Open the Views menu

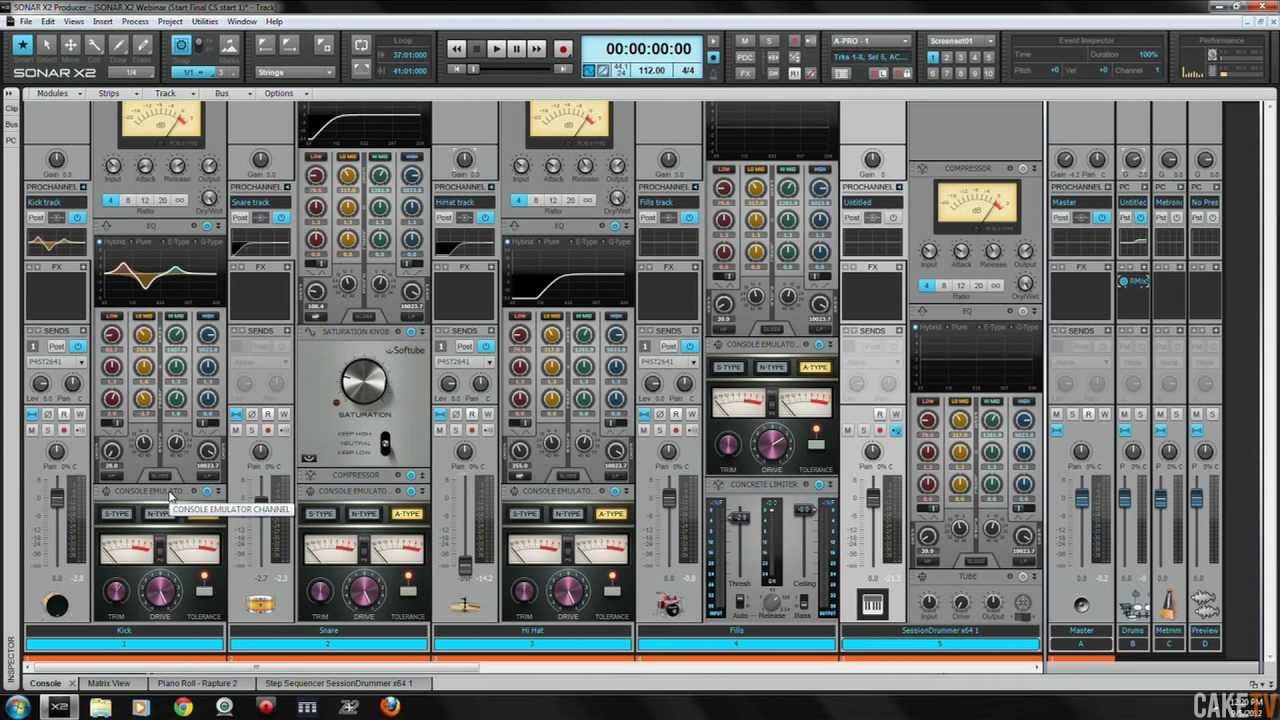74,21
